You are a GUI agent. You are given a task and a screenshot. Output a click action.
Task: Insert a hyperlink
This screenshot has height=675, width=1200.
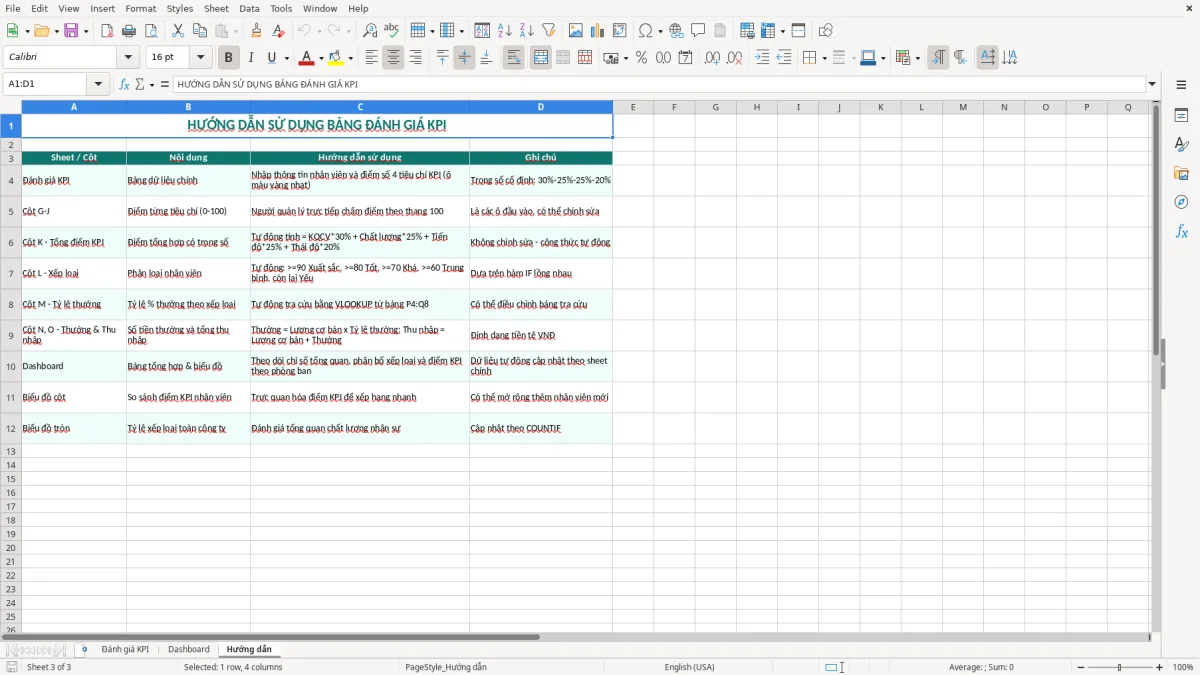pos(676,31)
